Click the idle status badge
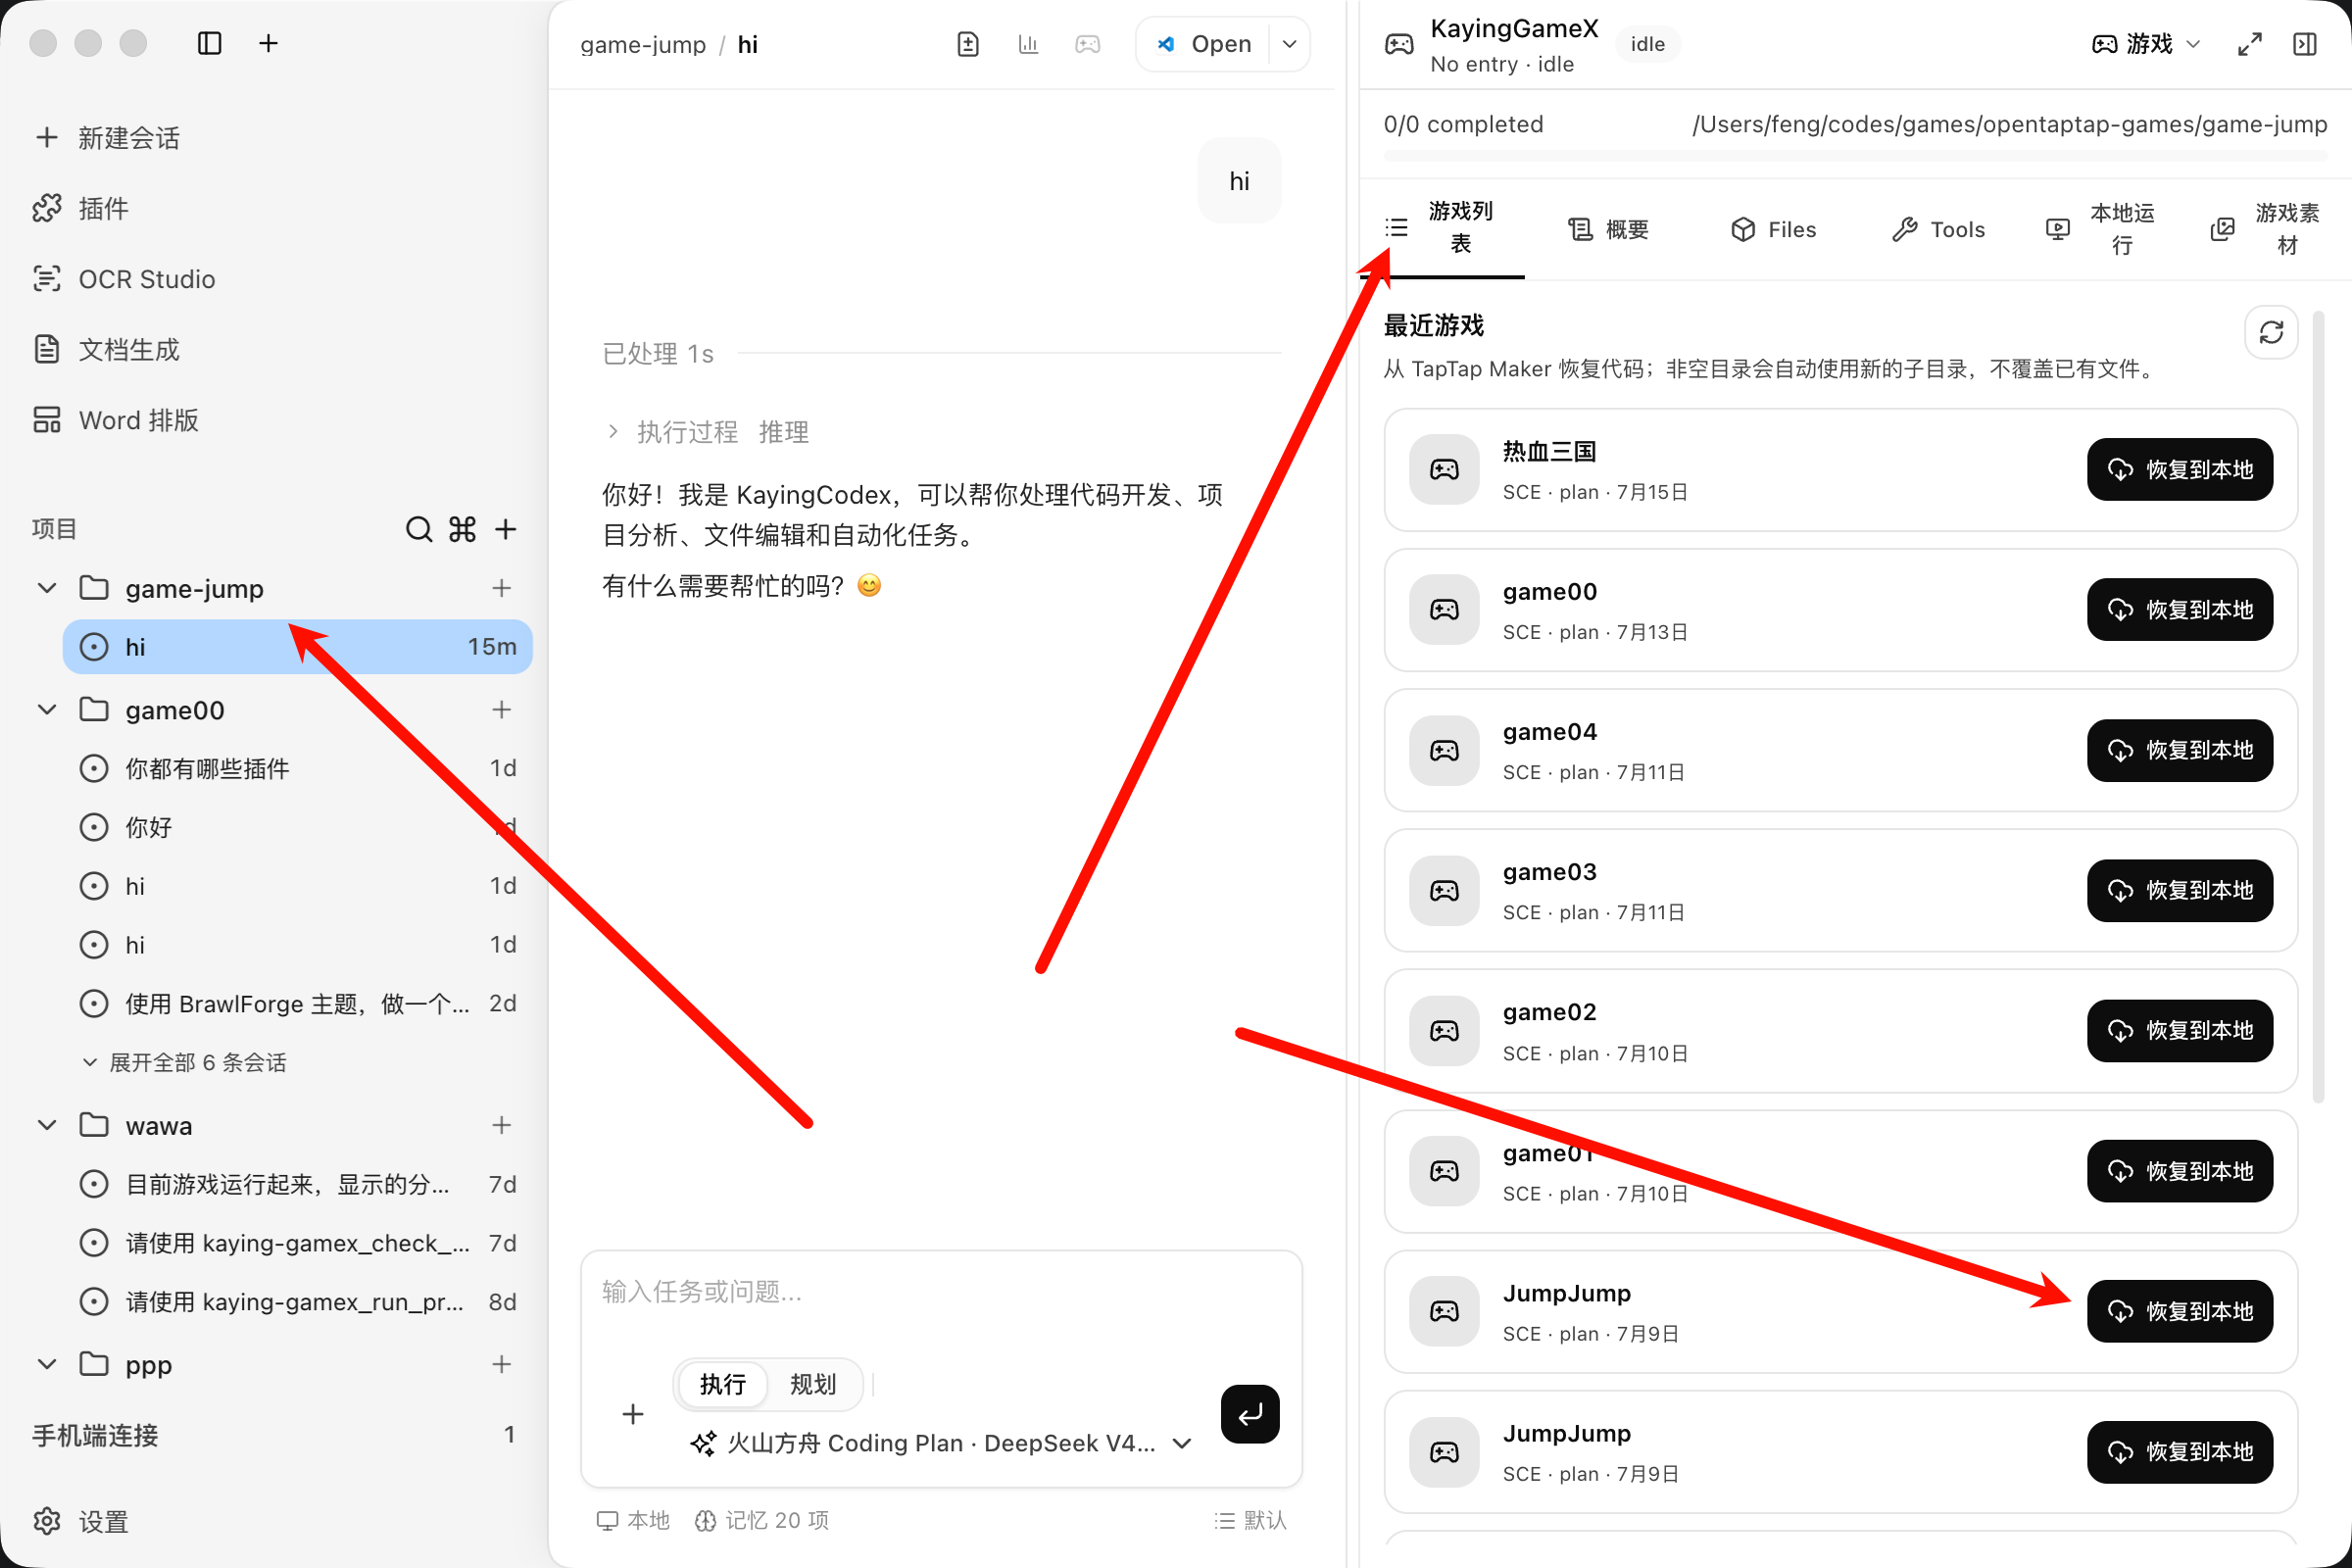Image resolution: width=2352 pixels, height=1568 pixels. point(1647,44)
